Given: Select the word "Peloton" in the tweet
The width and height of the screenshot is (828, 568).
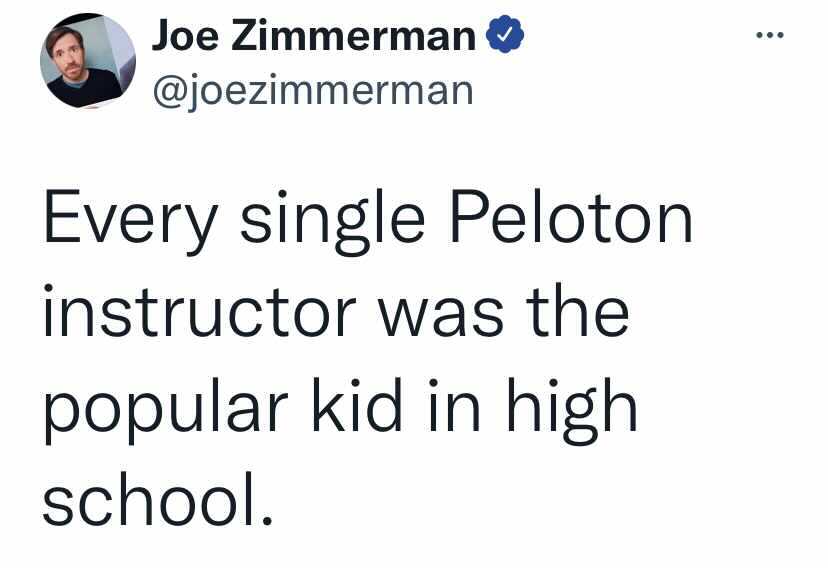Looking at the screenshot, I should tap(570, 217).
